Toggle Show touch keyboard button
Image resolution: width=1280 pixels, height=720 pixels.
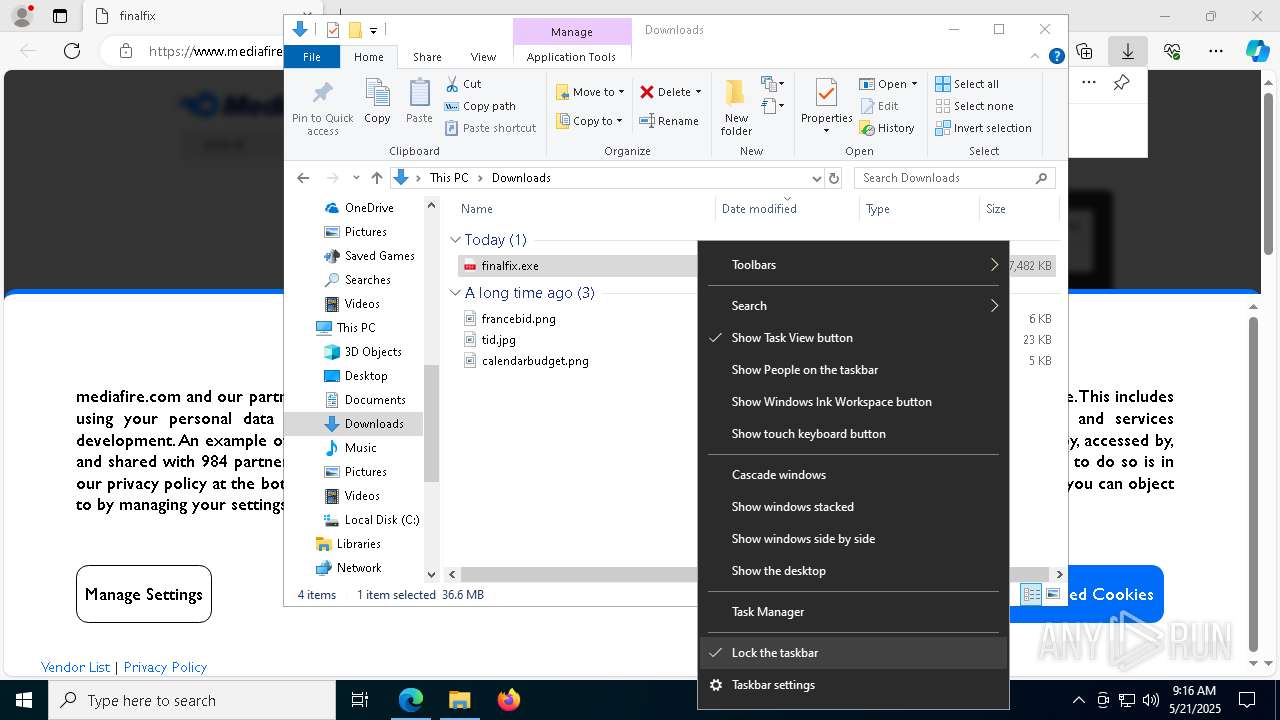[853, 434]
